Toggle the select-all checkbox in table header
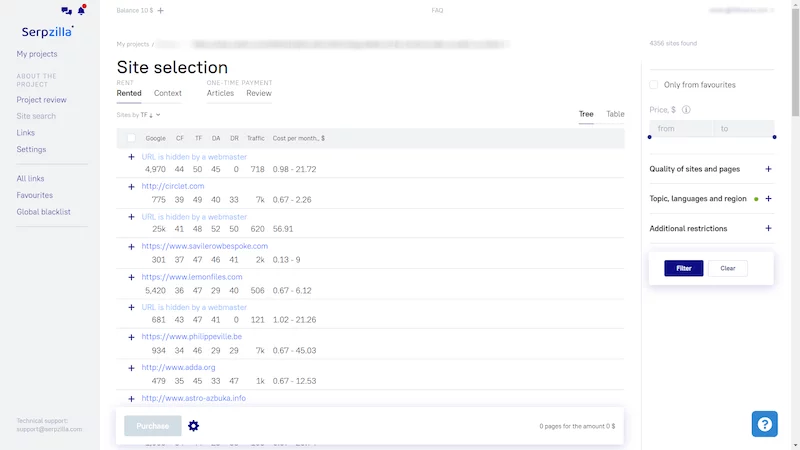The height and width of the screenshot is (450, 800). pos(131,138)
